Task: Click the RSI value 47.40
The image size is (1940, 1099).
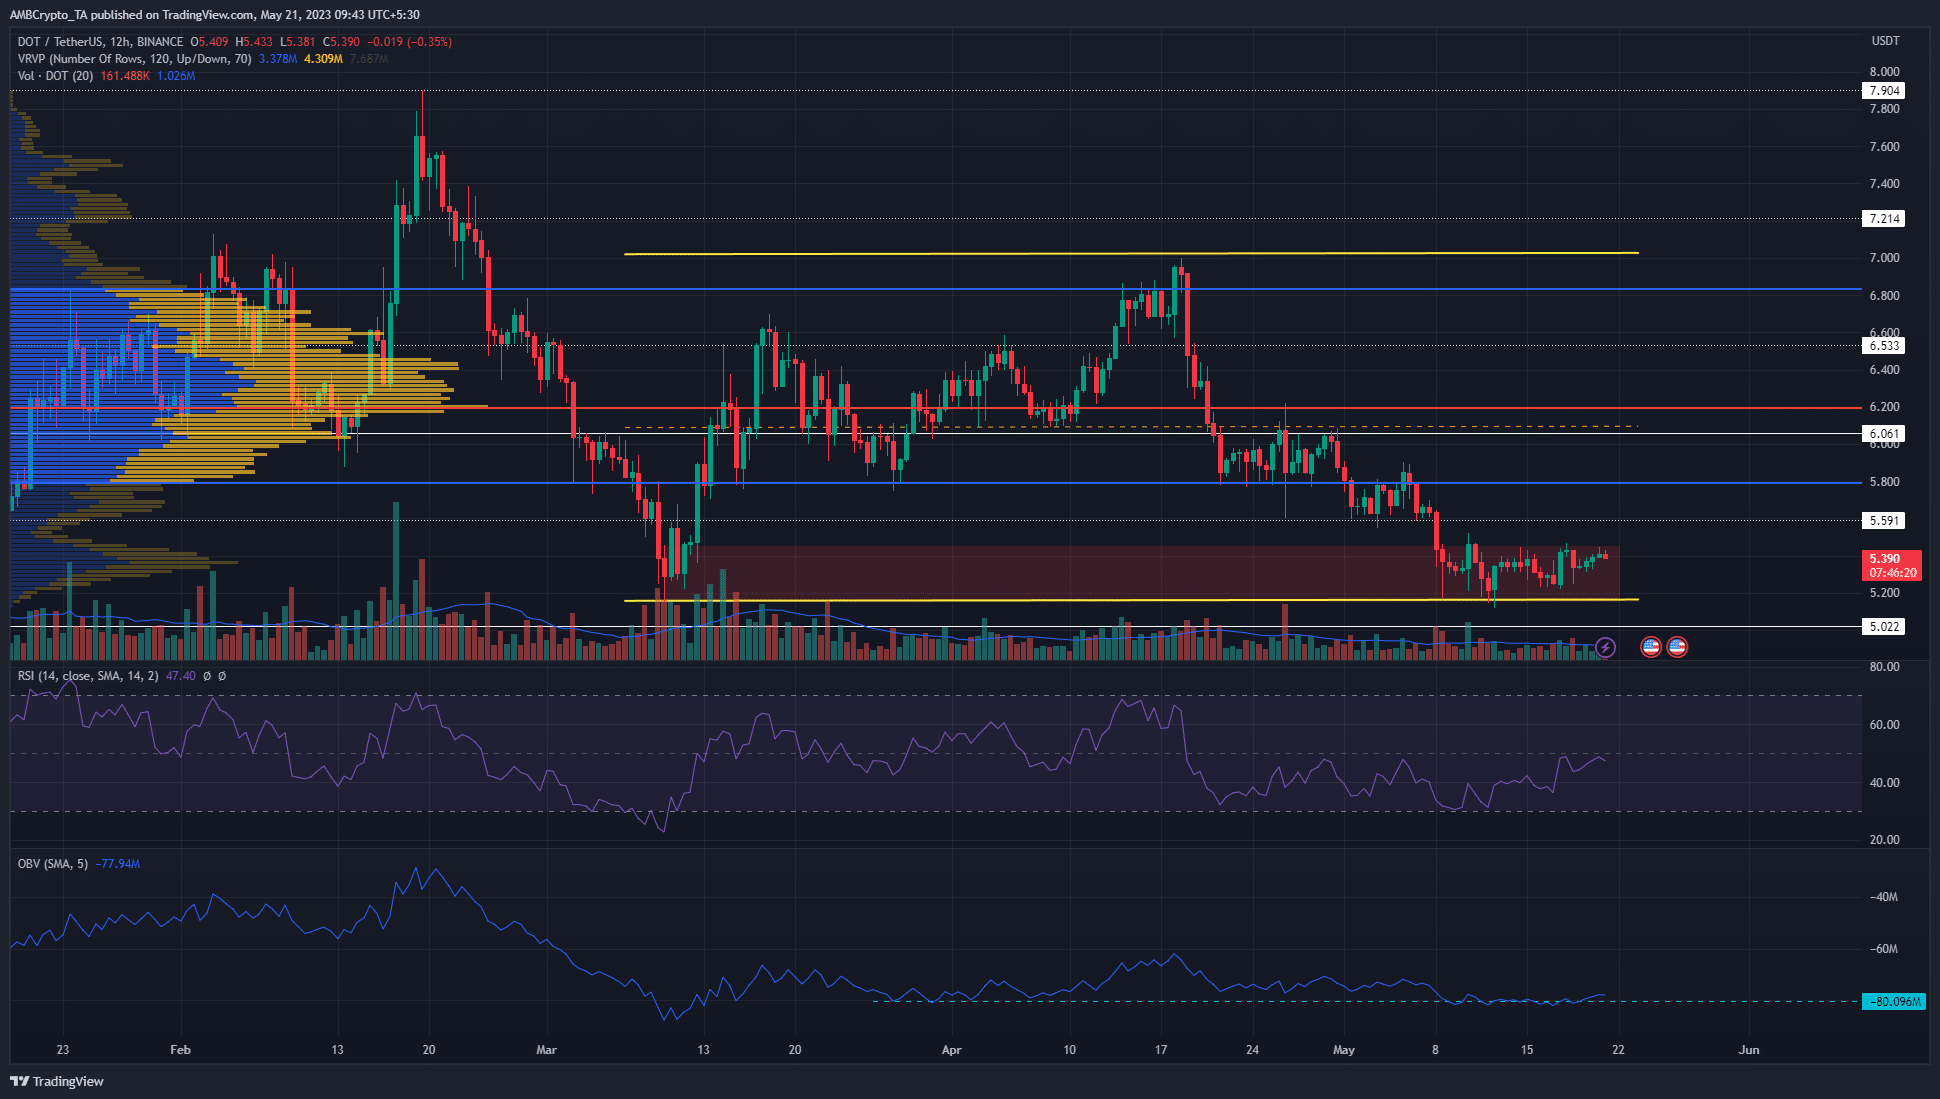Action: (x=181, y=676)
